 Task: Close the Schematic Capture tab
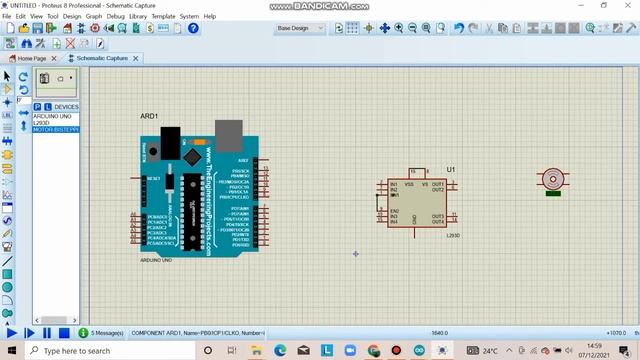tap(136, 58)
